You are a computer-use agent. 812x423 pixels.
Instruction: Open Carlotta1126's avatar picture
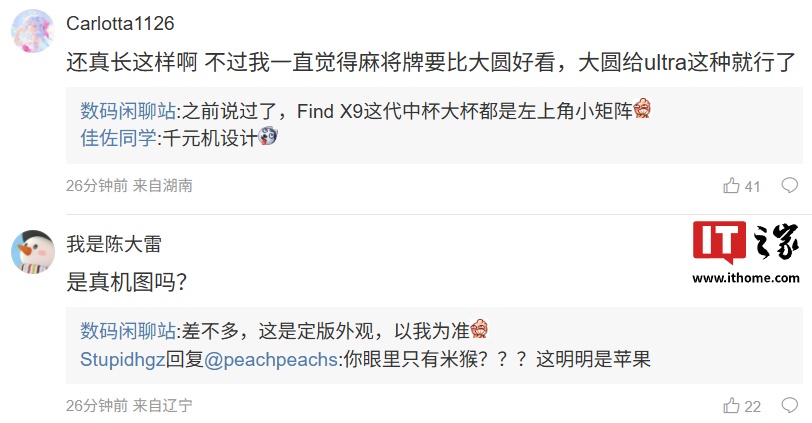click(33, 32)
